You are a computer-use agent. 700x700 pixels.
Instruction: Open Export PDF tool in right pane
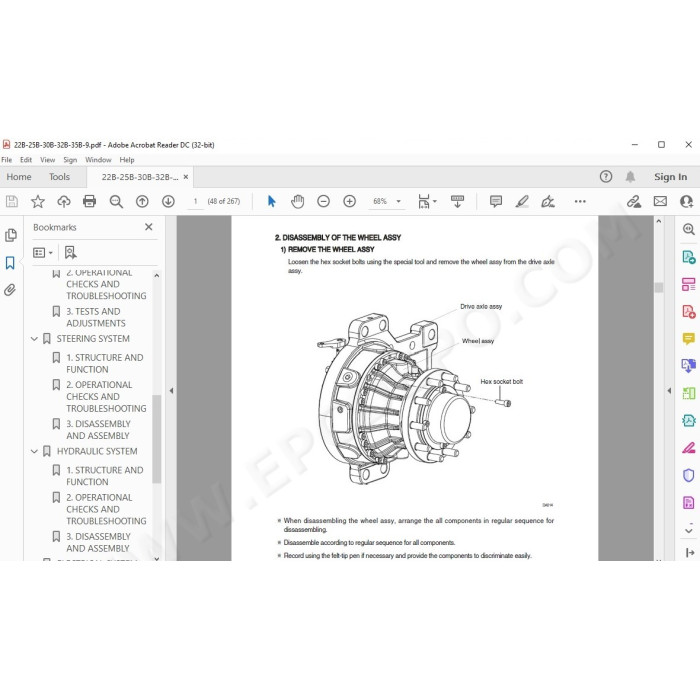pos(688,257)
